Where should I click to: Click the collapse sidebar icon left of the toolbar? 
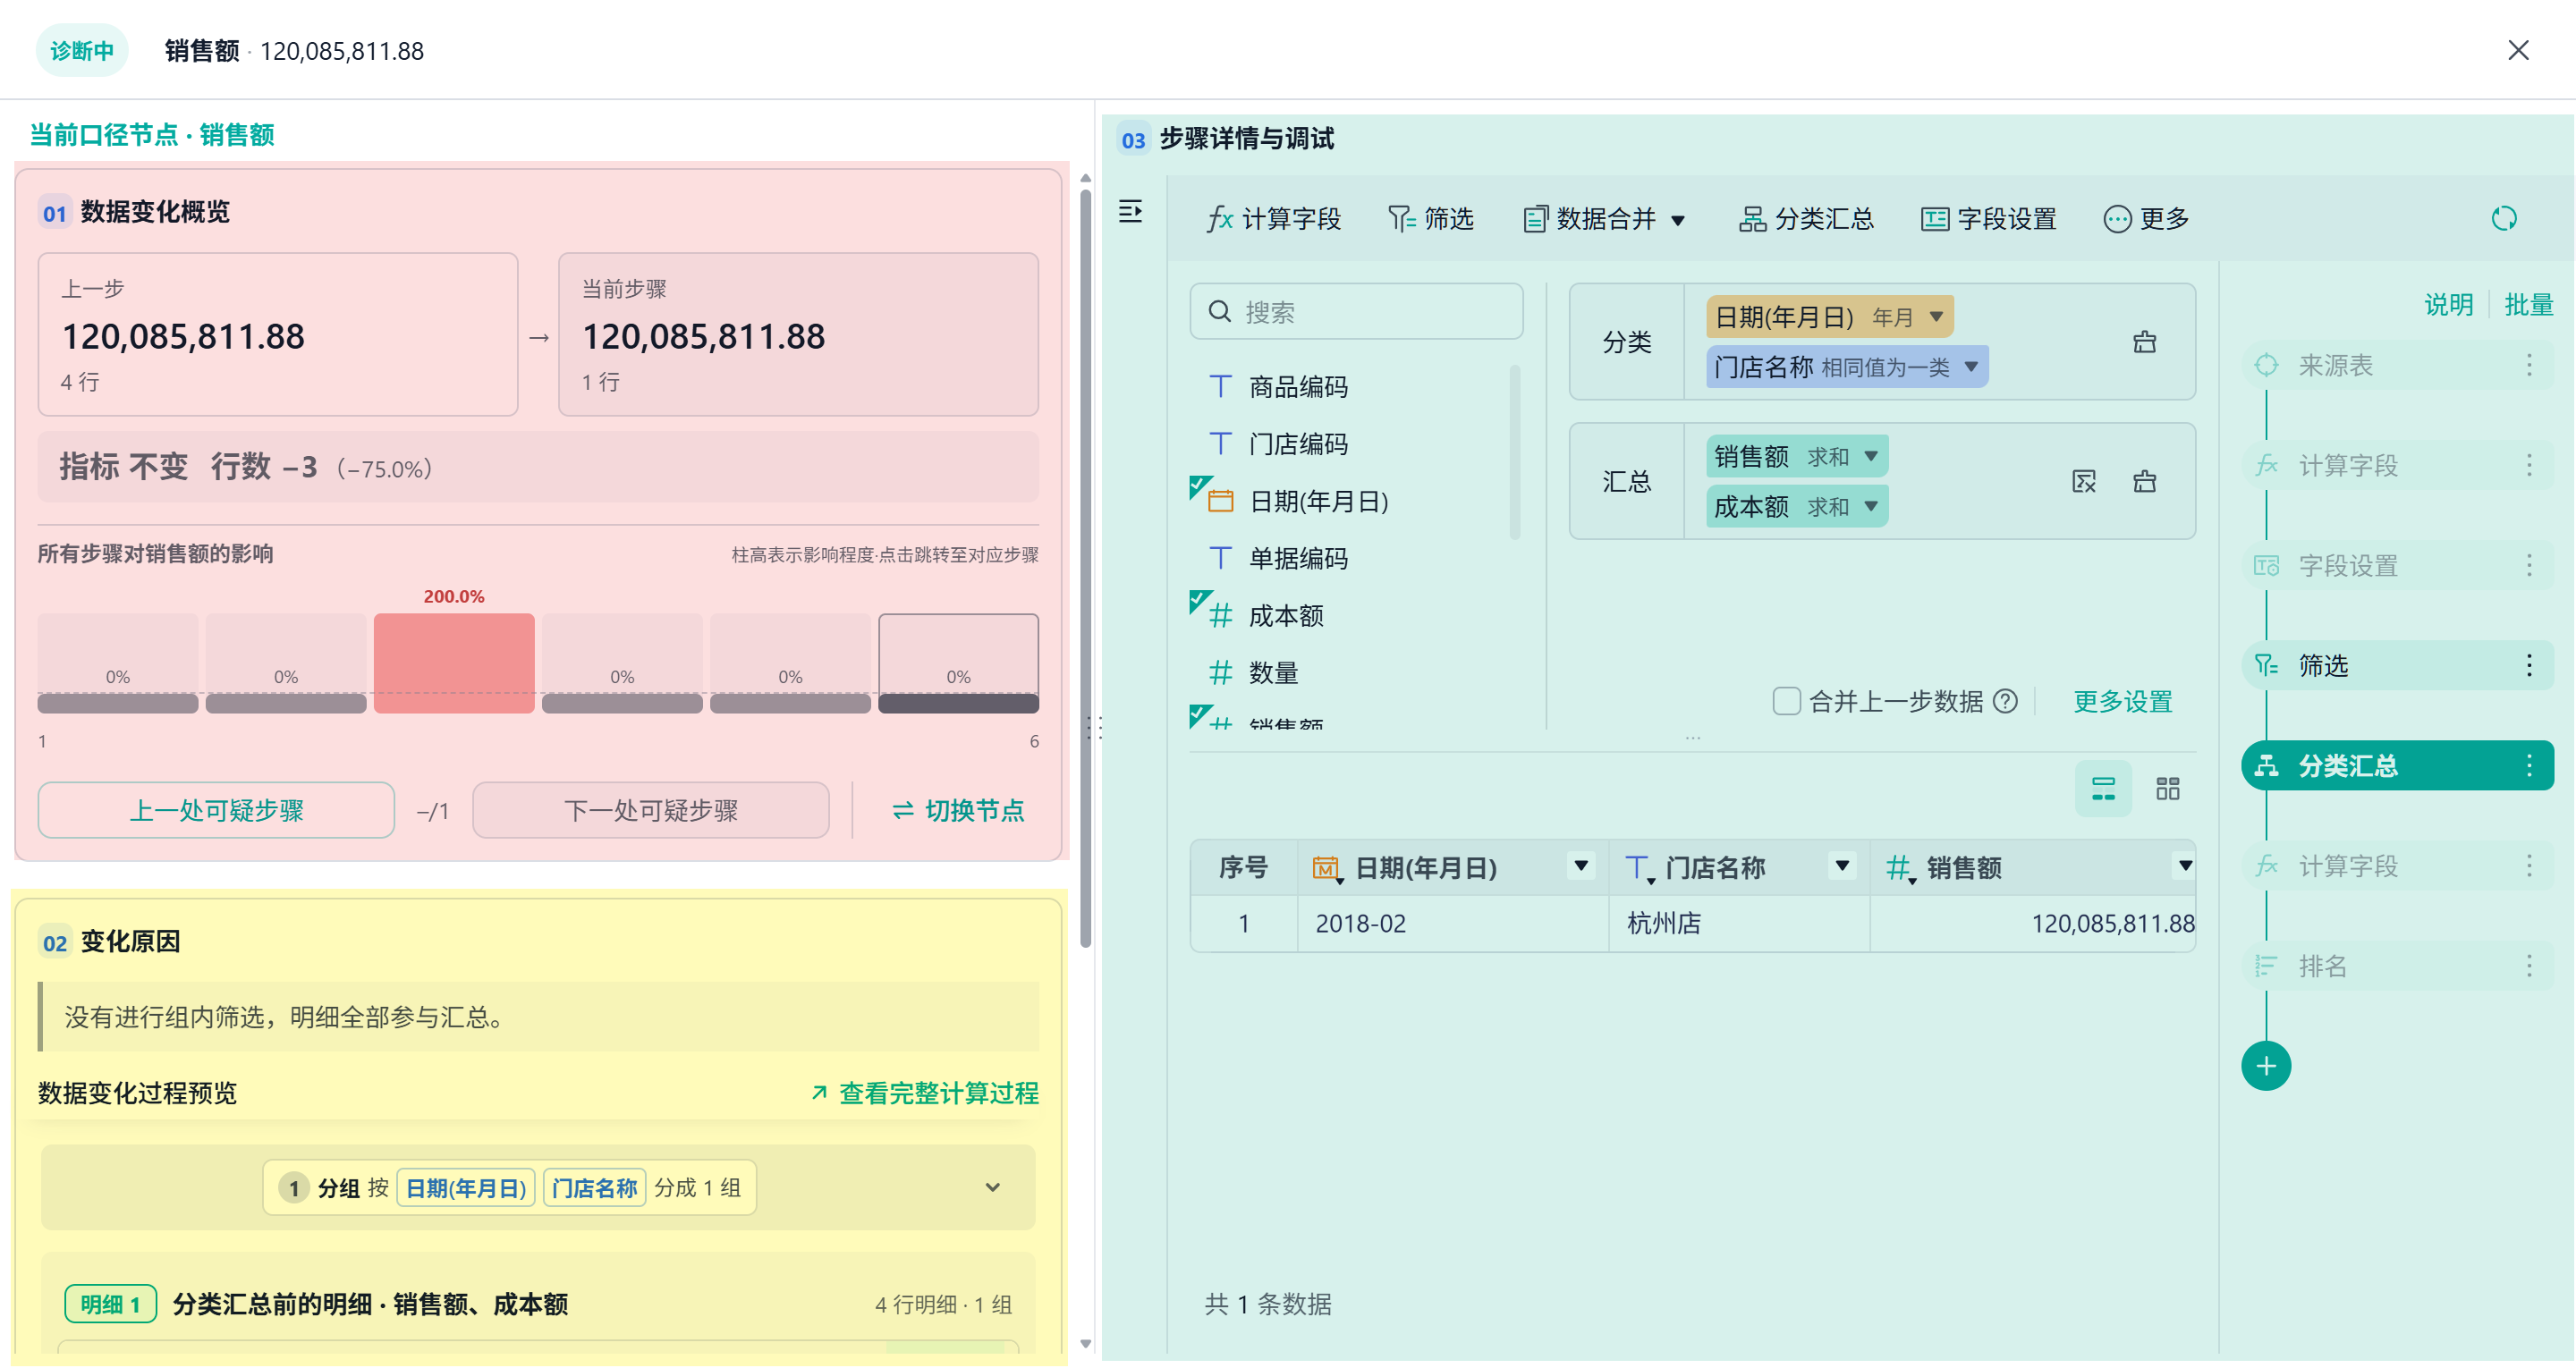1130,211
